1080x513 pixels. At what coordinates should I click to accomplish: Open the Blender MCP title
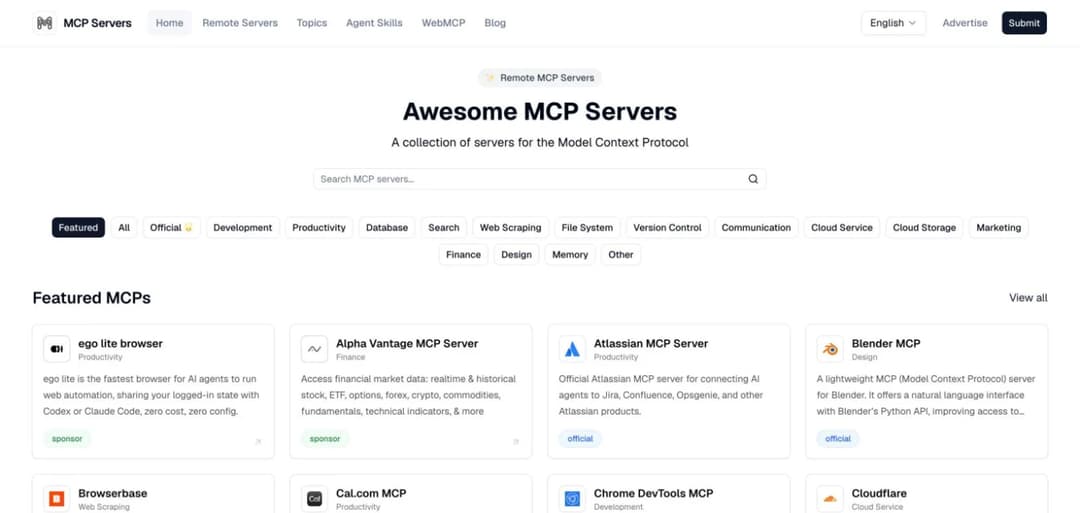[x=886, y=344]
